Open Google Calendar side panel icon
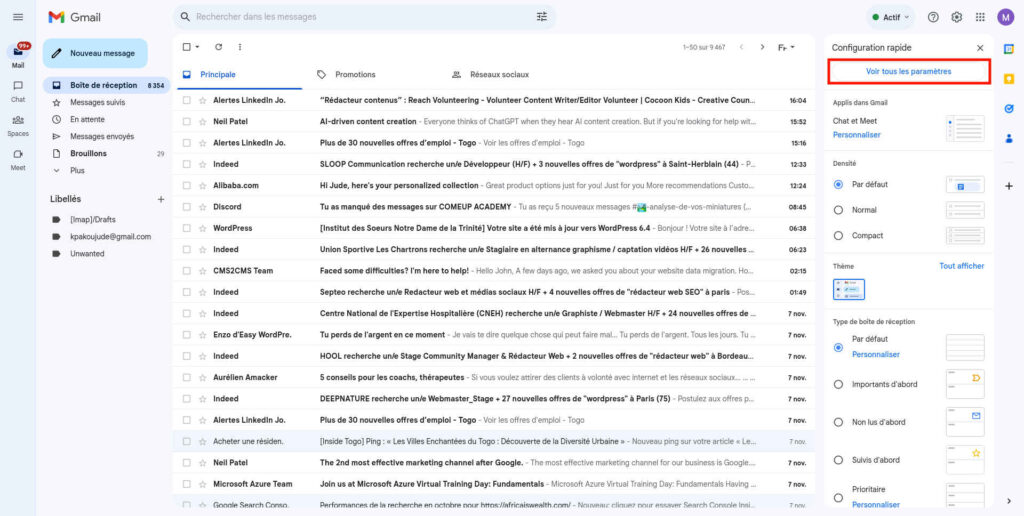 pyautogui.click(x=1009, y=49)
